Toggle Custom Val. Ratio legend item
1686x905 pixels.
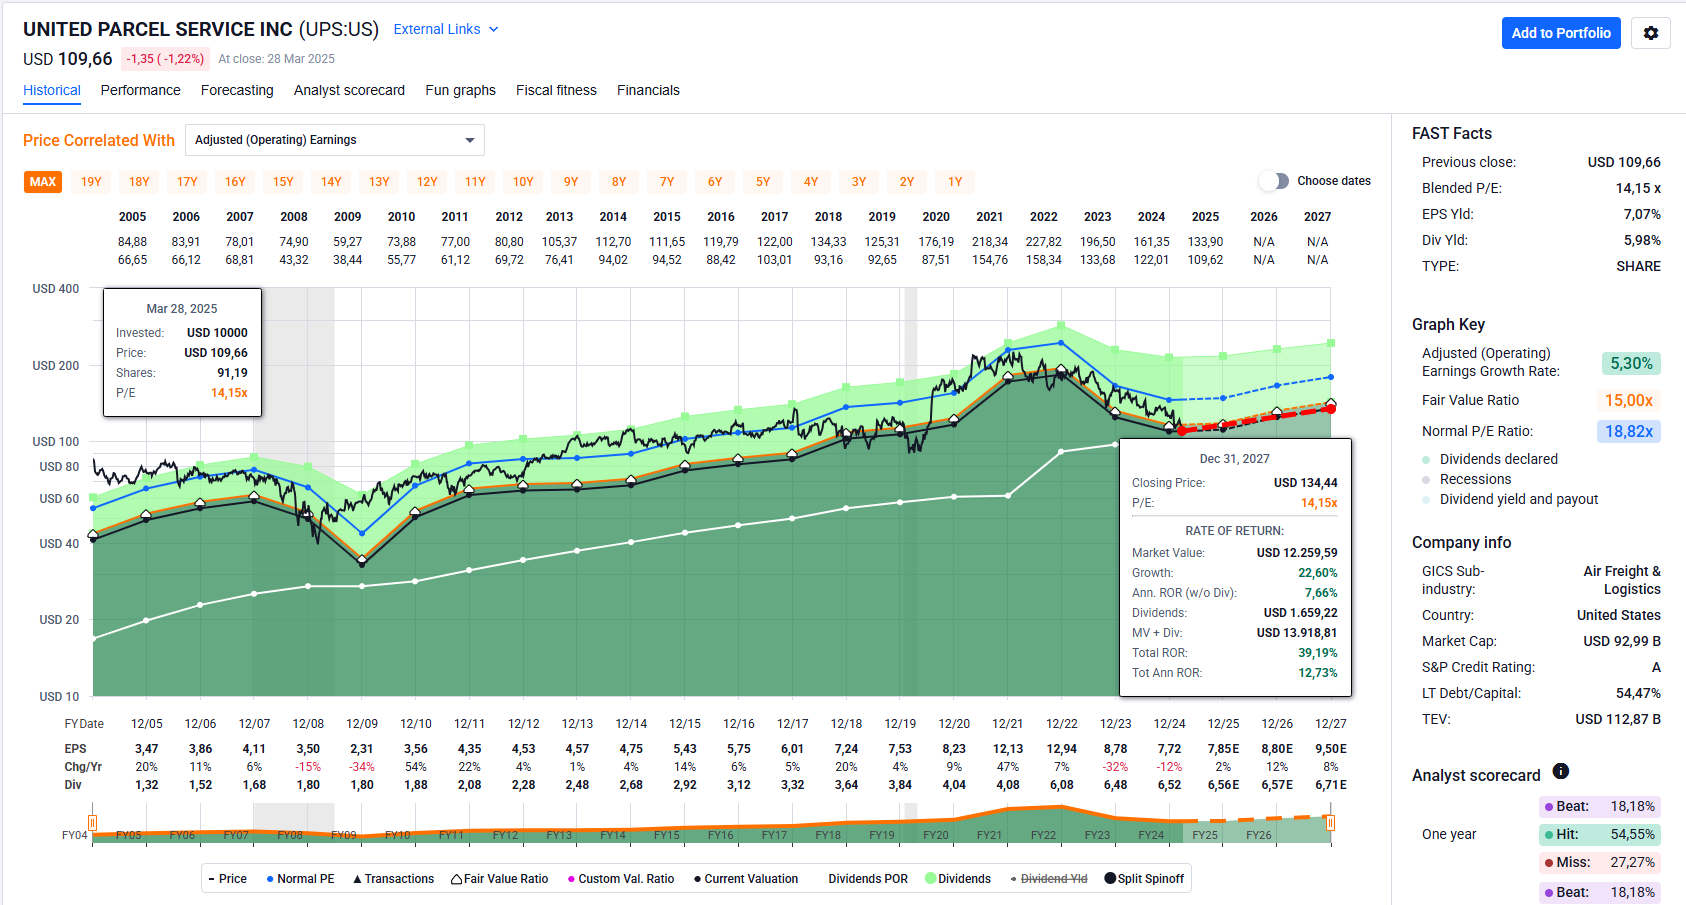[x=620, y=879]
